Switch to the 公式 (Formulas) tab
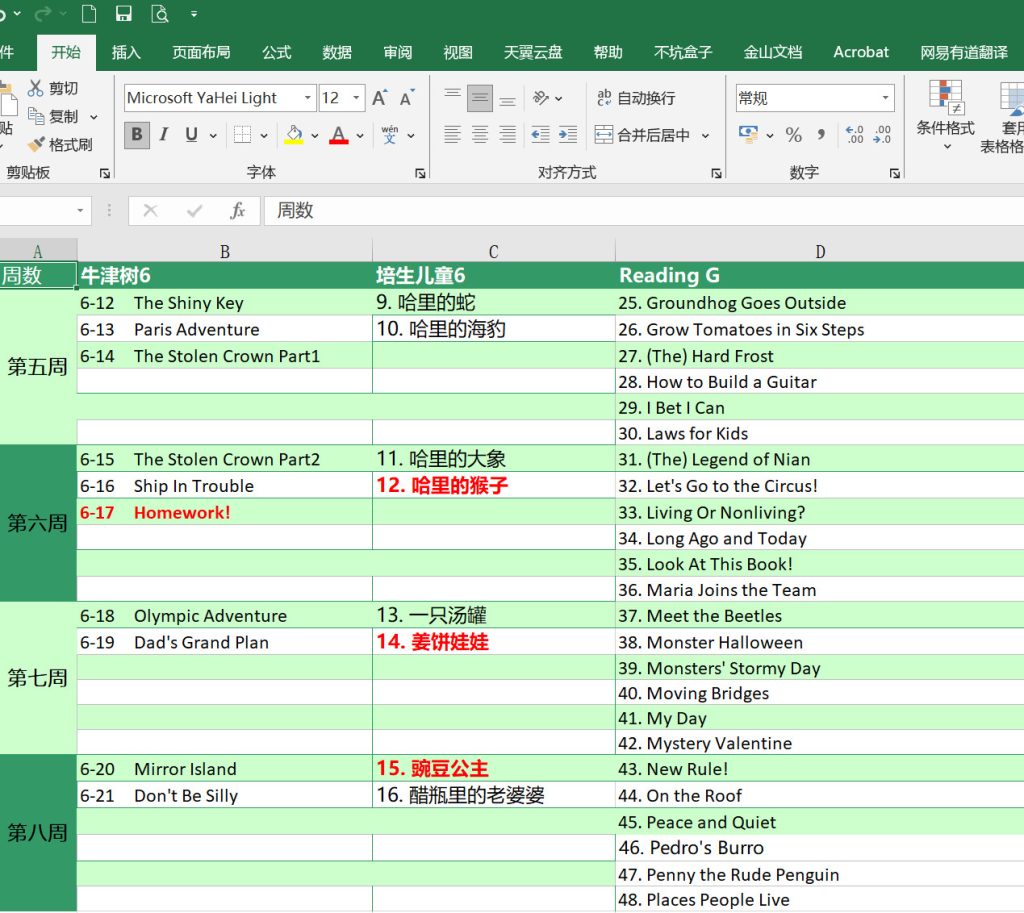The image size is (1024, 913). point(277,52)
